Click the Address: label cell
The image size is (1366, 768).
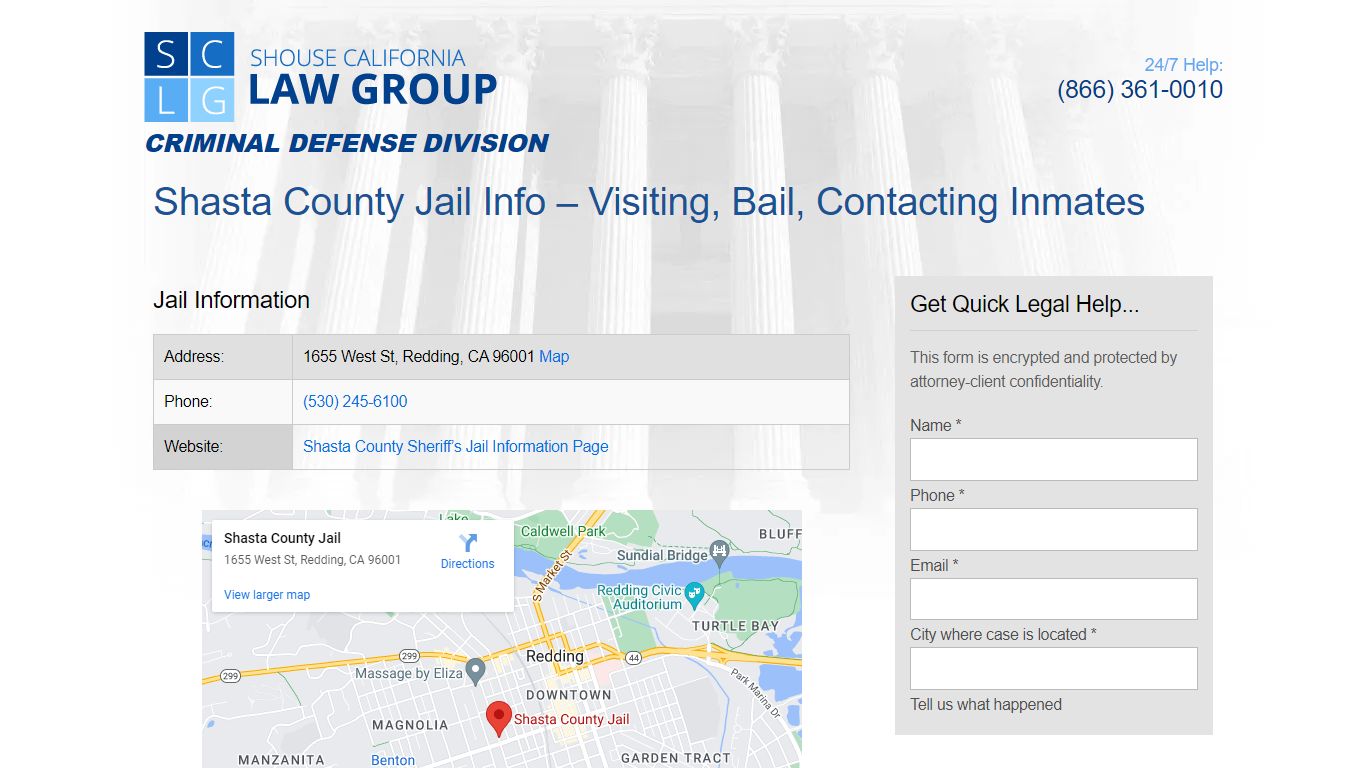point(223,357)
